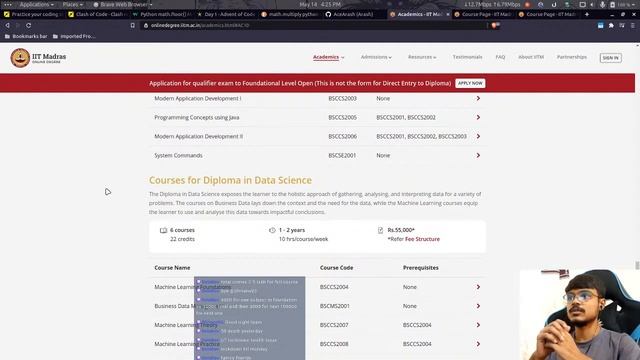This screenshot has width=640, height=360.
Task: Open the extensions puzzle-piece icon
Action: (611, 25)
